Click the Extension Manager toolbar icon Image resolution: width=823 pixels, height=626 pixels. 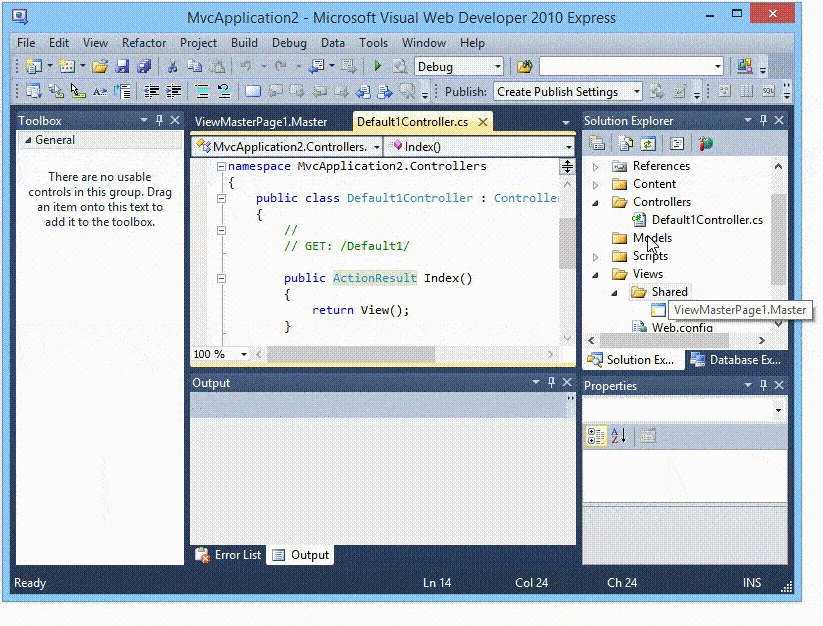745,67
